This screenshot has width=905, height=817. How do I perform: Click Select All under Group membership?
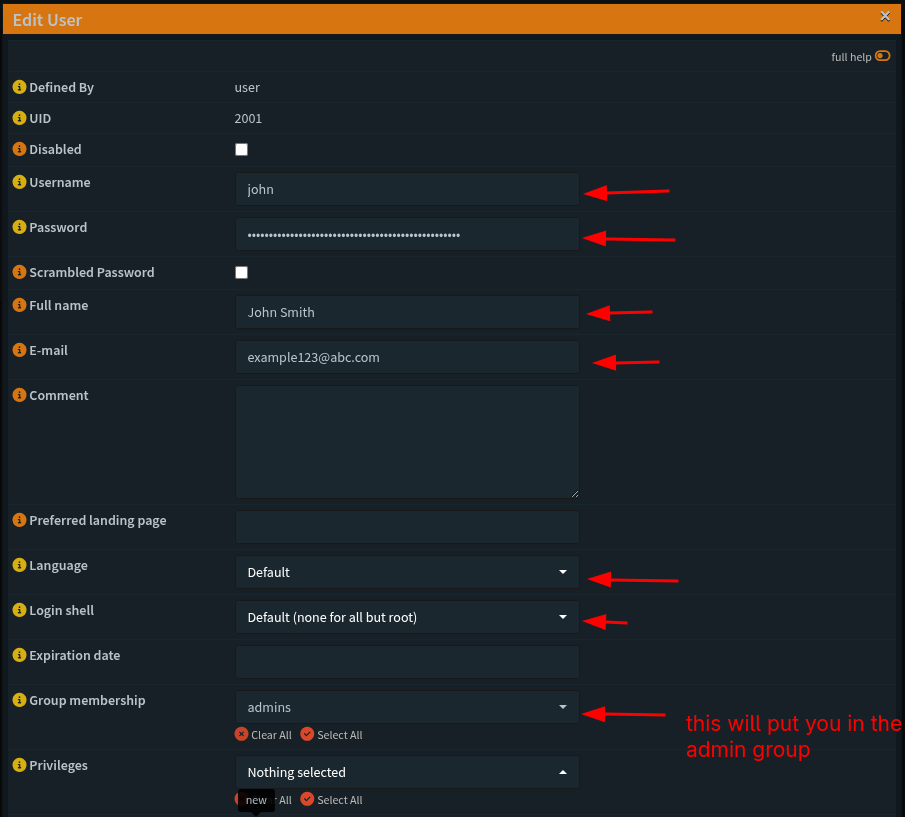[x=332, y=735]
